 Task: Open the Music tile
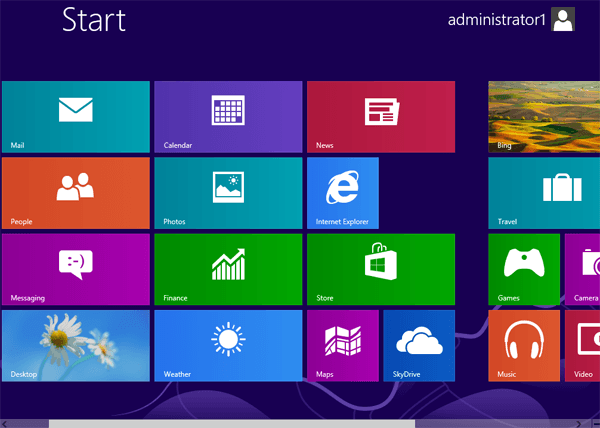[x=524, y=346]
